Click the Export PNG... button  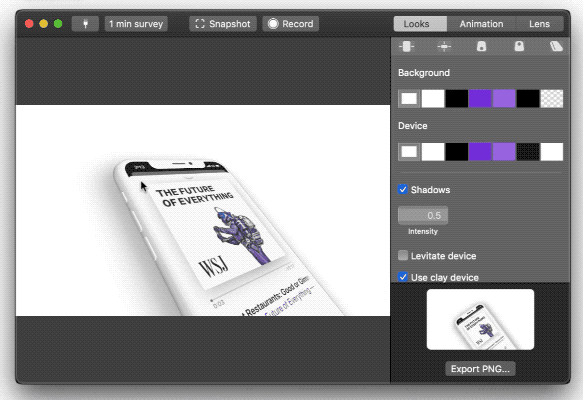point(480,369)
